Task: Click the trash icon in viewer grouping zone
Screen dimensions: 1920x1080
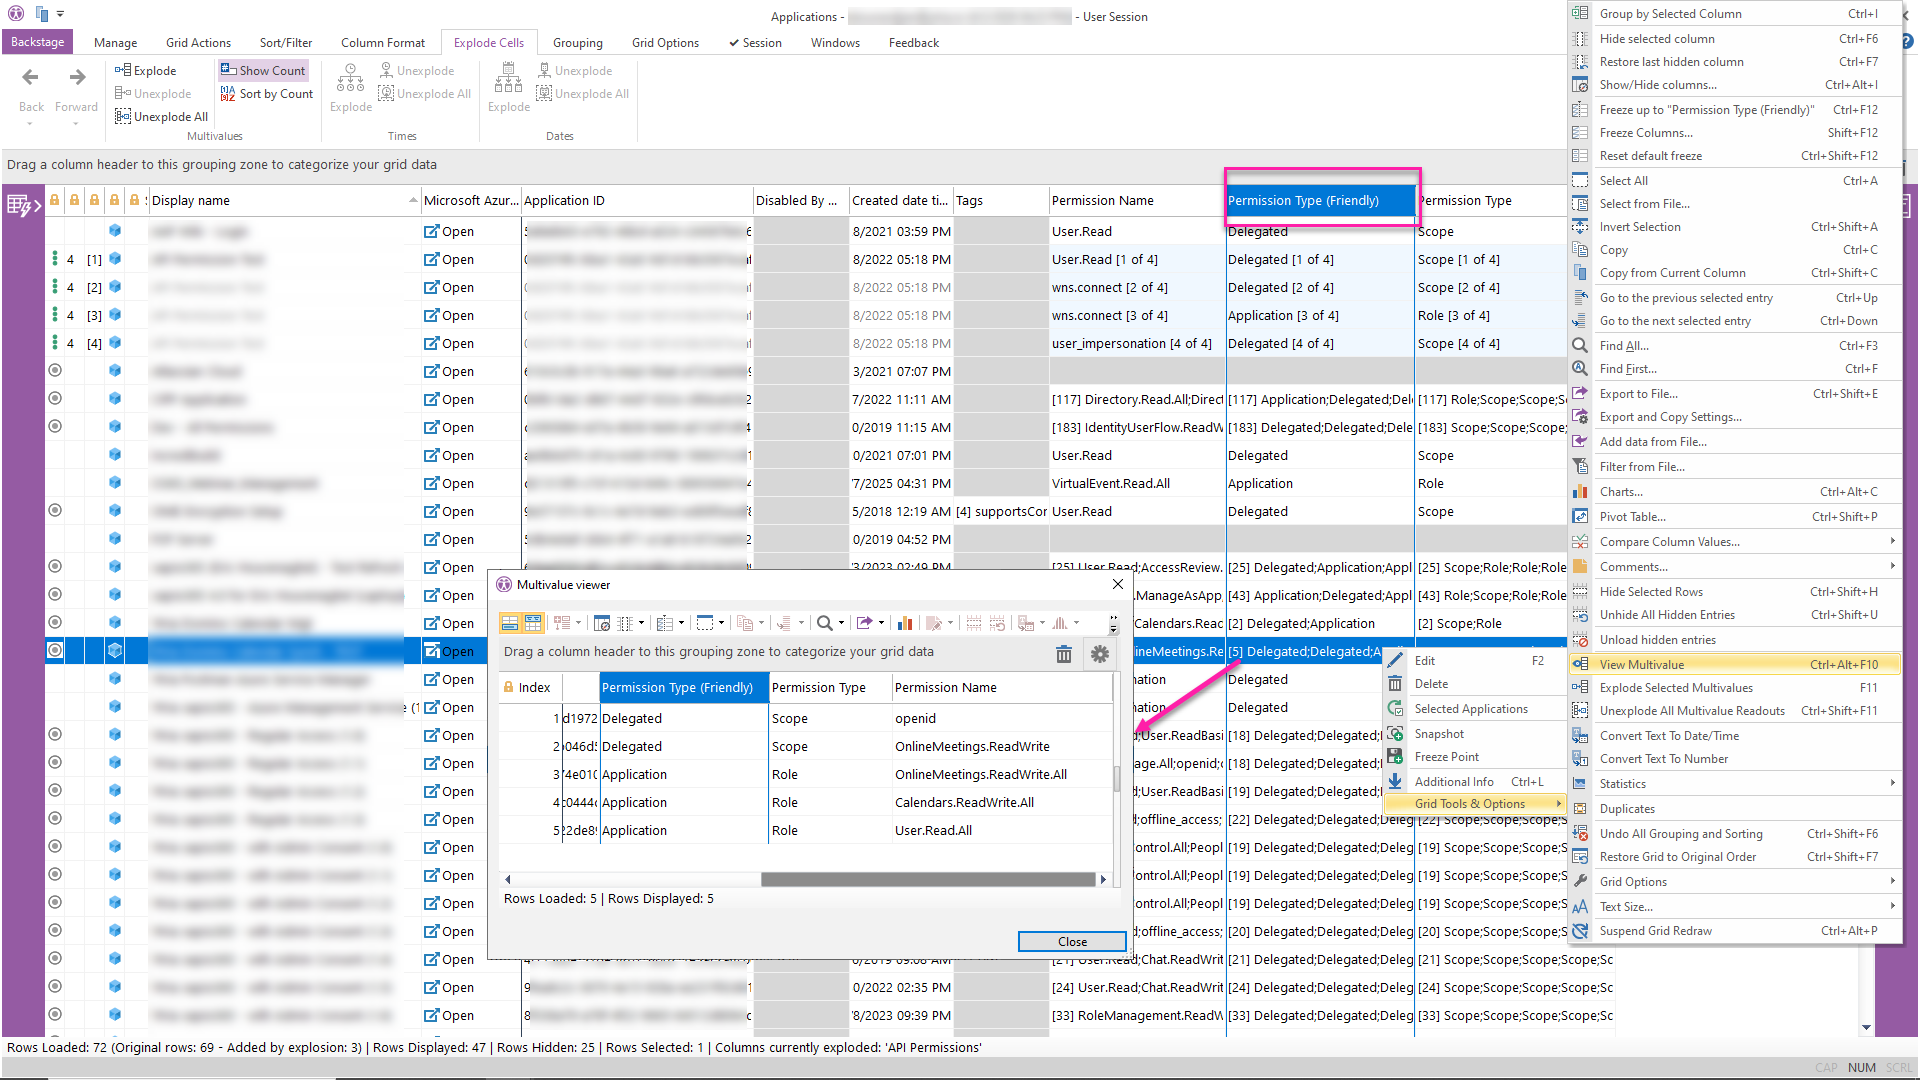Action: click(1064, 654)
